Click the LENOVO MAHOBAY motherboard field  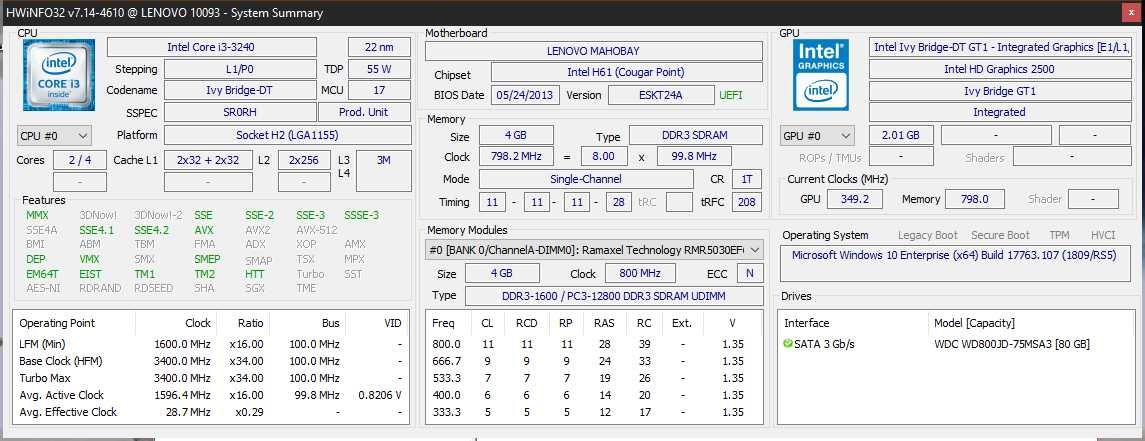tap(594, 51)
